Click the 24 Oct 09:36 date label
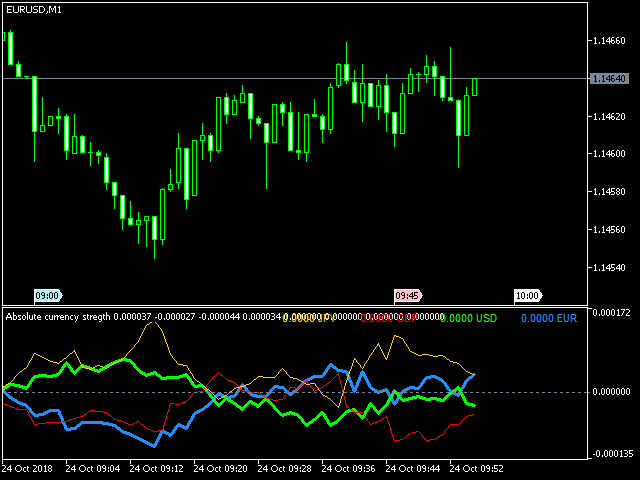This screenshot has height=480, width=640. click(x=352, y=468)
